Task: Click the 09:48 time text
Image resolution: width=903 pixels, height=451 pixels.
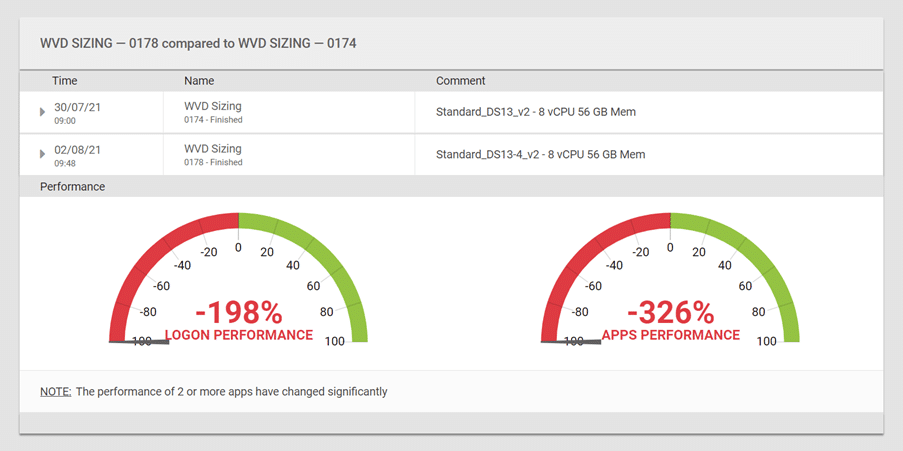Action: pyautogui.click(x=65, y=164)
